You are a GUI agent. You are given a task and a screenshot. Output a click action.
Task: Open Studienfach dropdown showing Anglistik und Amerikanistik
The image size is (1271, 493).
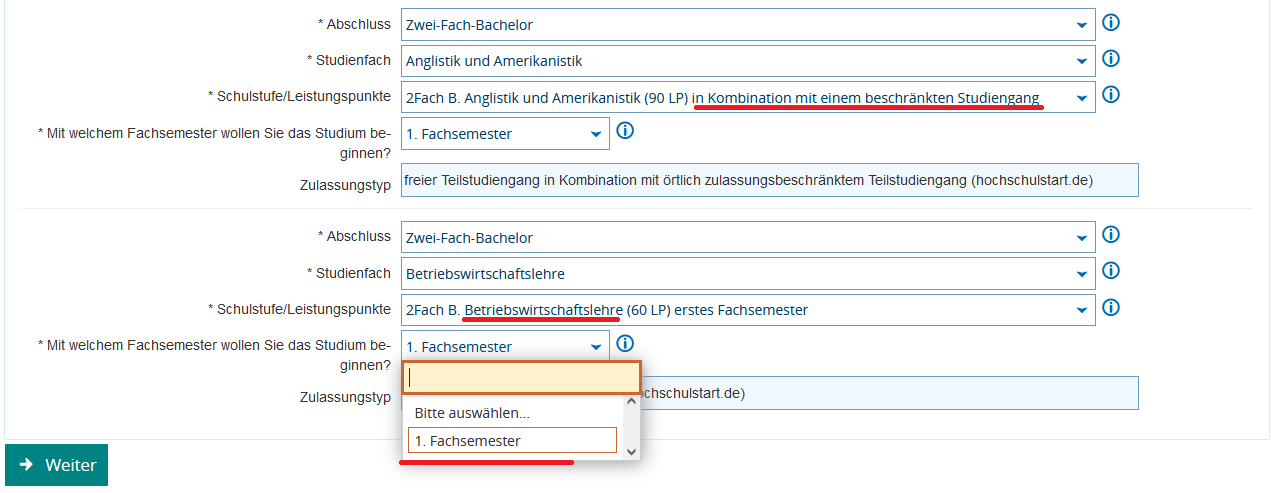pyautogui.click(x=747, y=61)
